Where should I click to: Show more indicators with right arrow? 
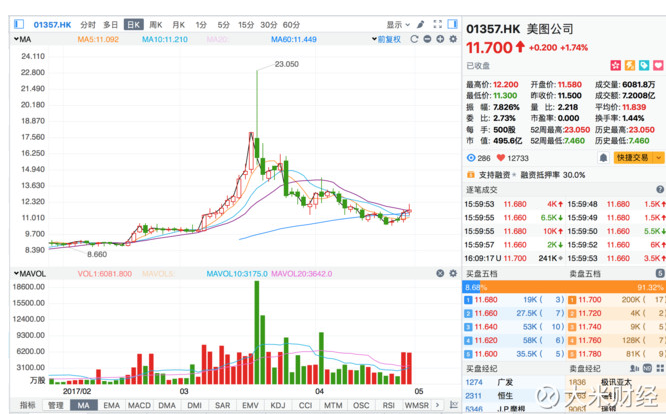437,405
